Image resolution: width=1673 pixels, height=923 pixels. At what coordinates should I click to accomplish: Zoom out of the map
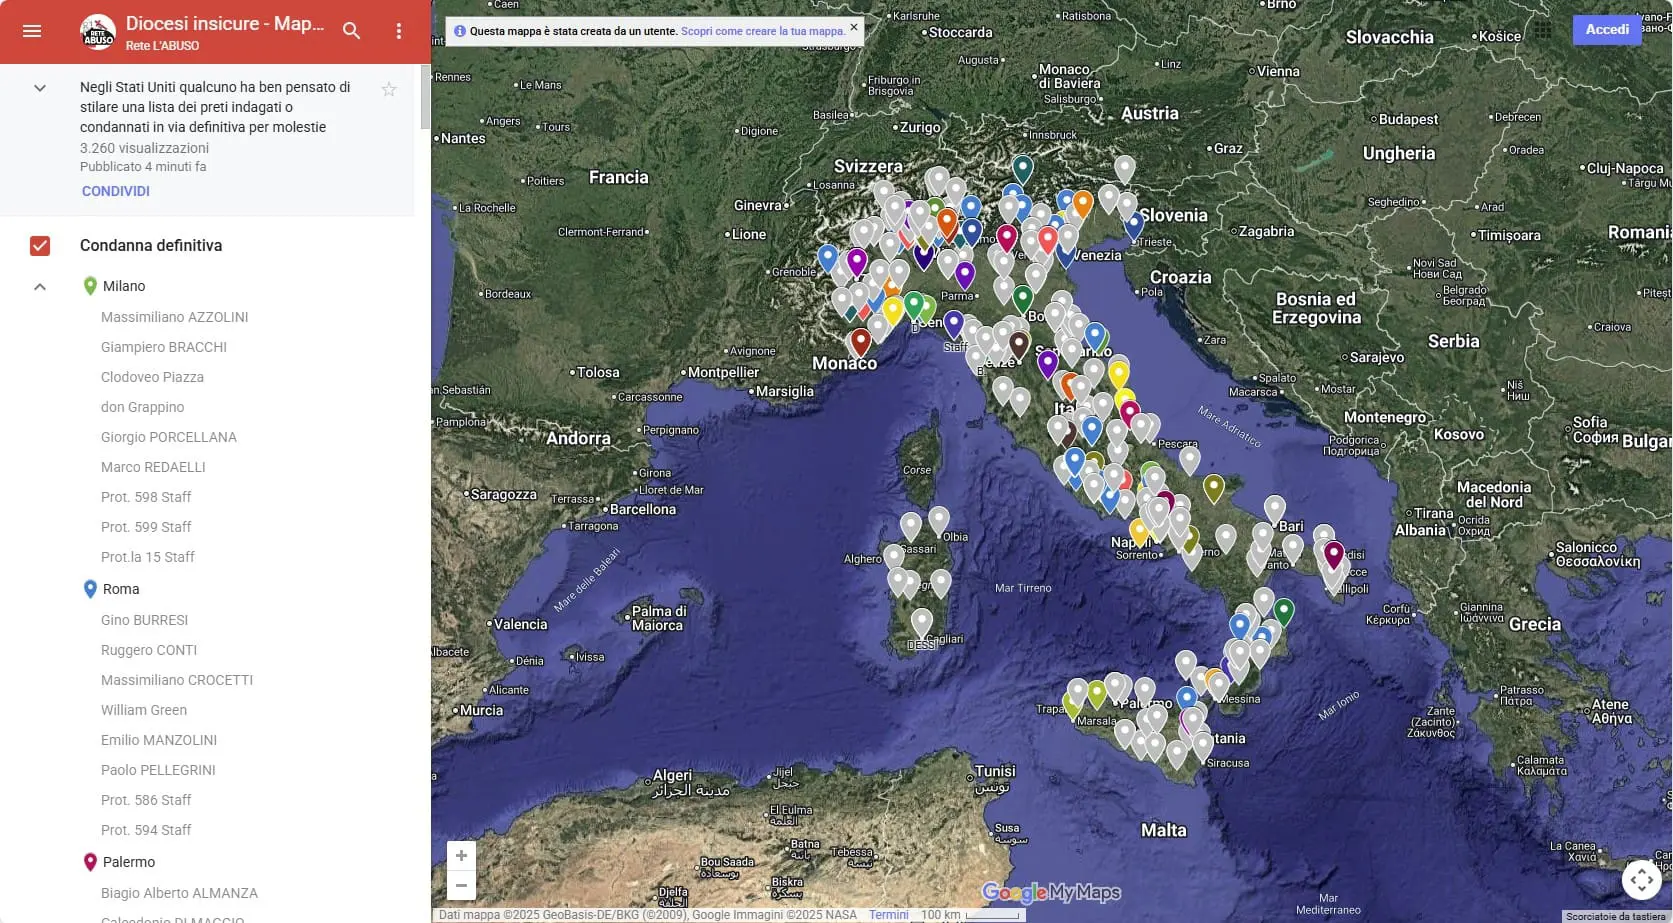click(461, 885)
